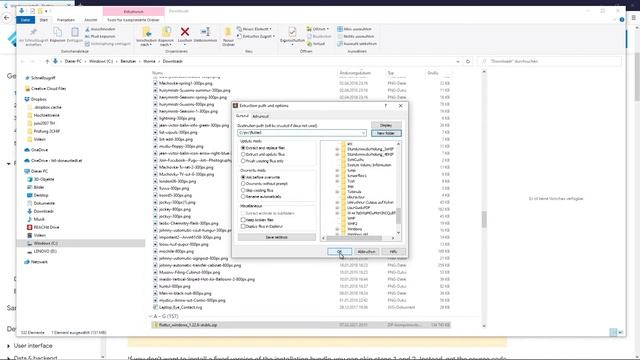The width and height of the screenshot is (640, 360).
Task: Click the Kopieren nach icon
Action: click(x=166, y=32)
